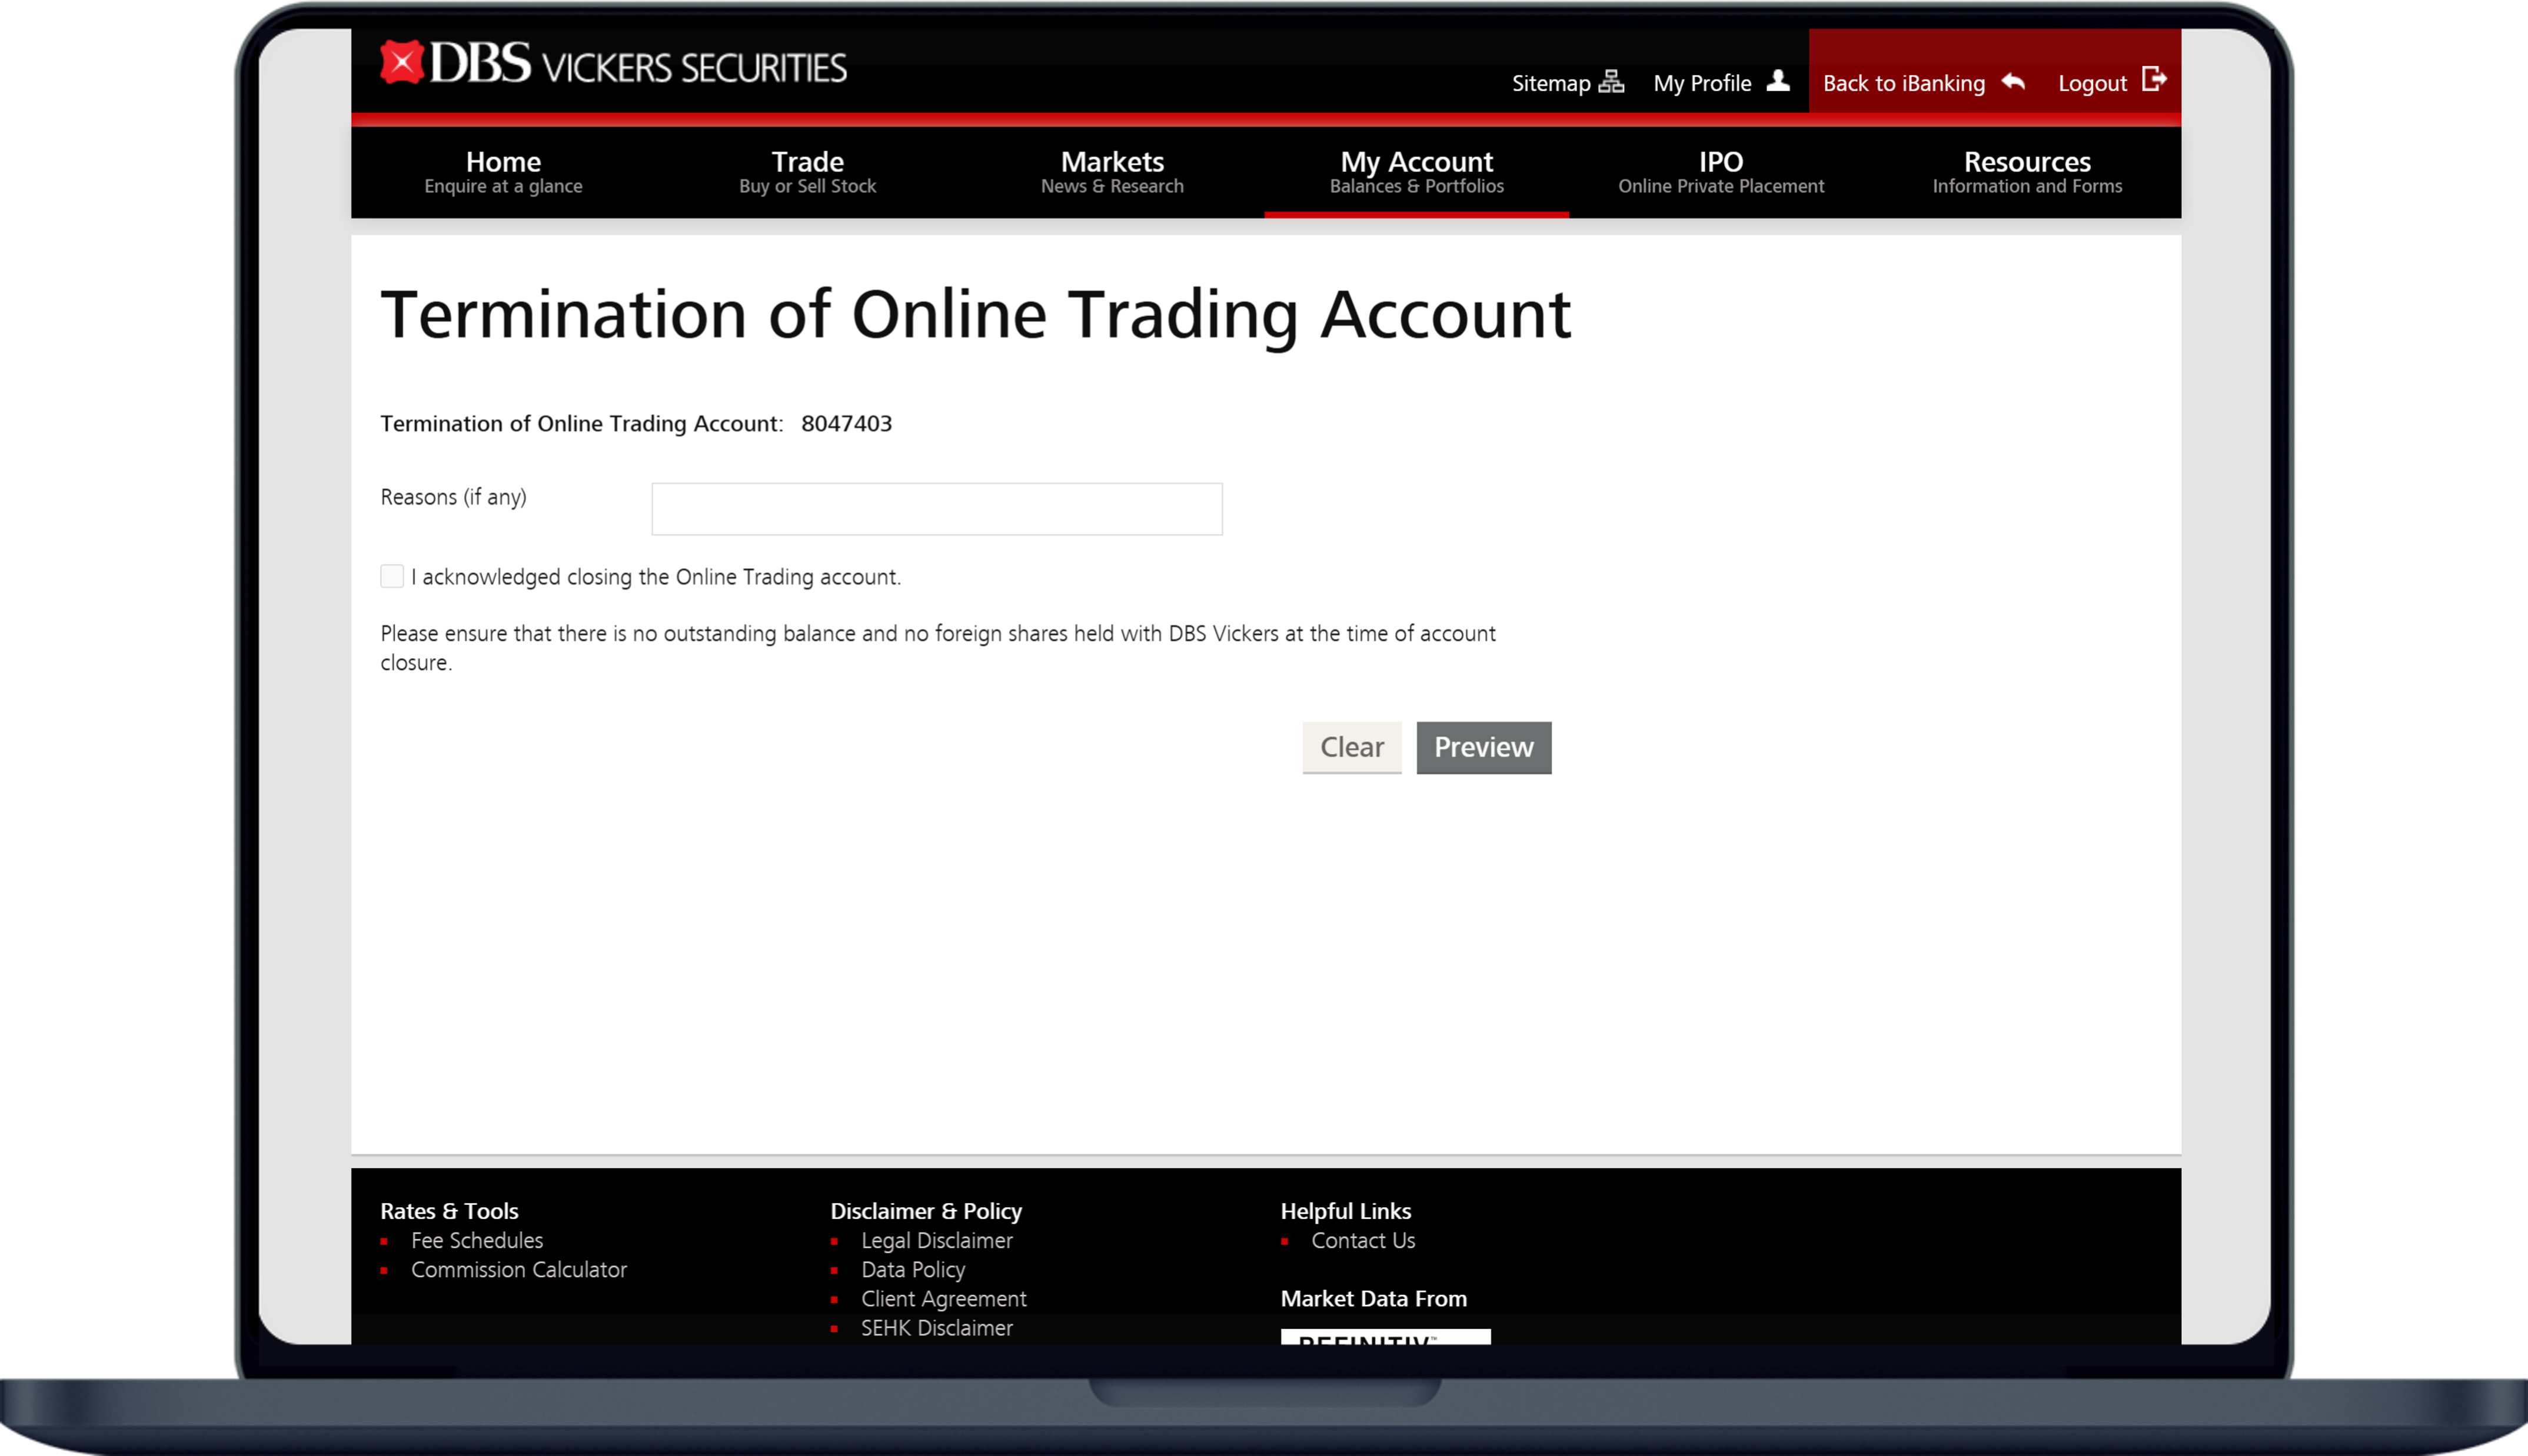2528x1456 pixels.
Task: Navigate to IPO Online Private Placement
Action: point(1720,171)
